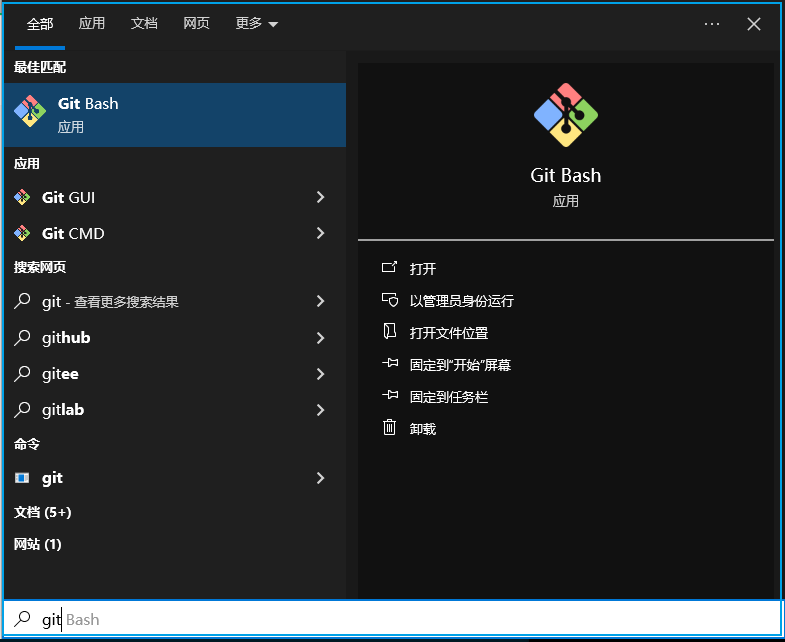This screenshot has width=785, height=642.
Task: Expand the github suggestion chevron
Action: (320, 338)
